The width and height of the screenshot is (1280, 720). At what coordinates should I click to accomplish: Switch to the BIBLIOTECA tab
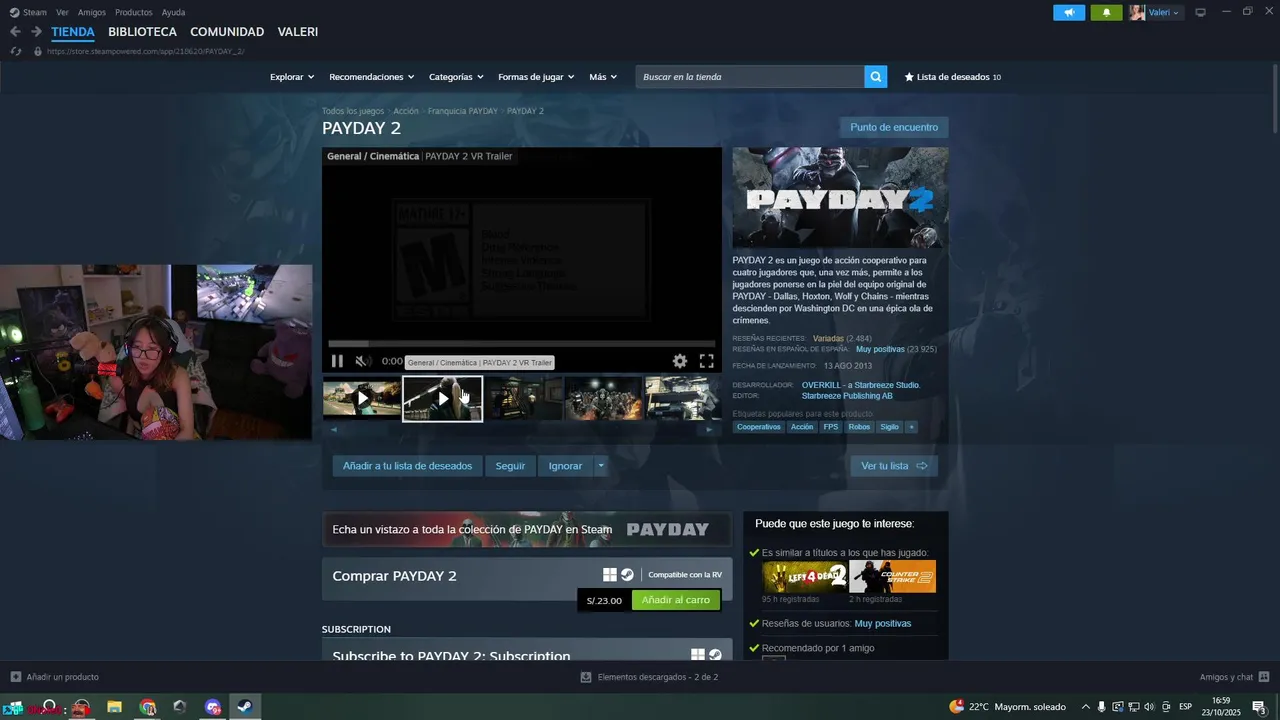(142, 32)
